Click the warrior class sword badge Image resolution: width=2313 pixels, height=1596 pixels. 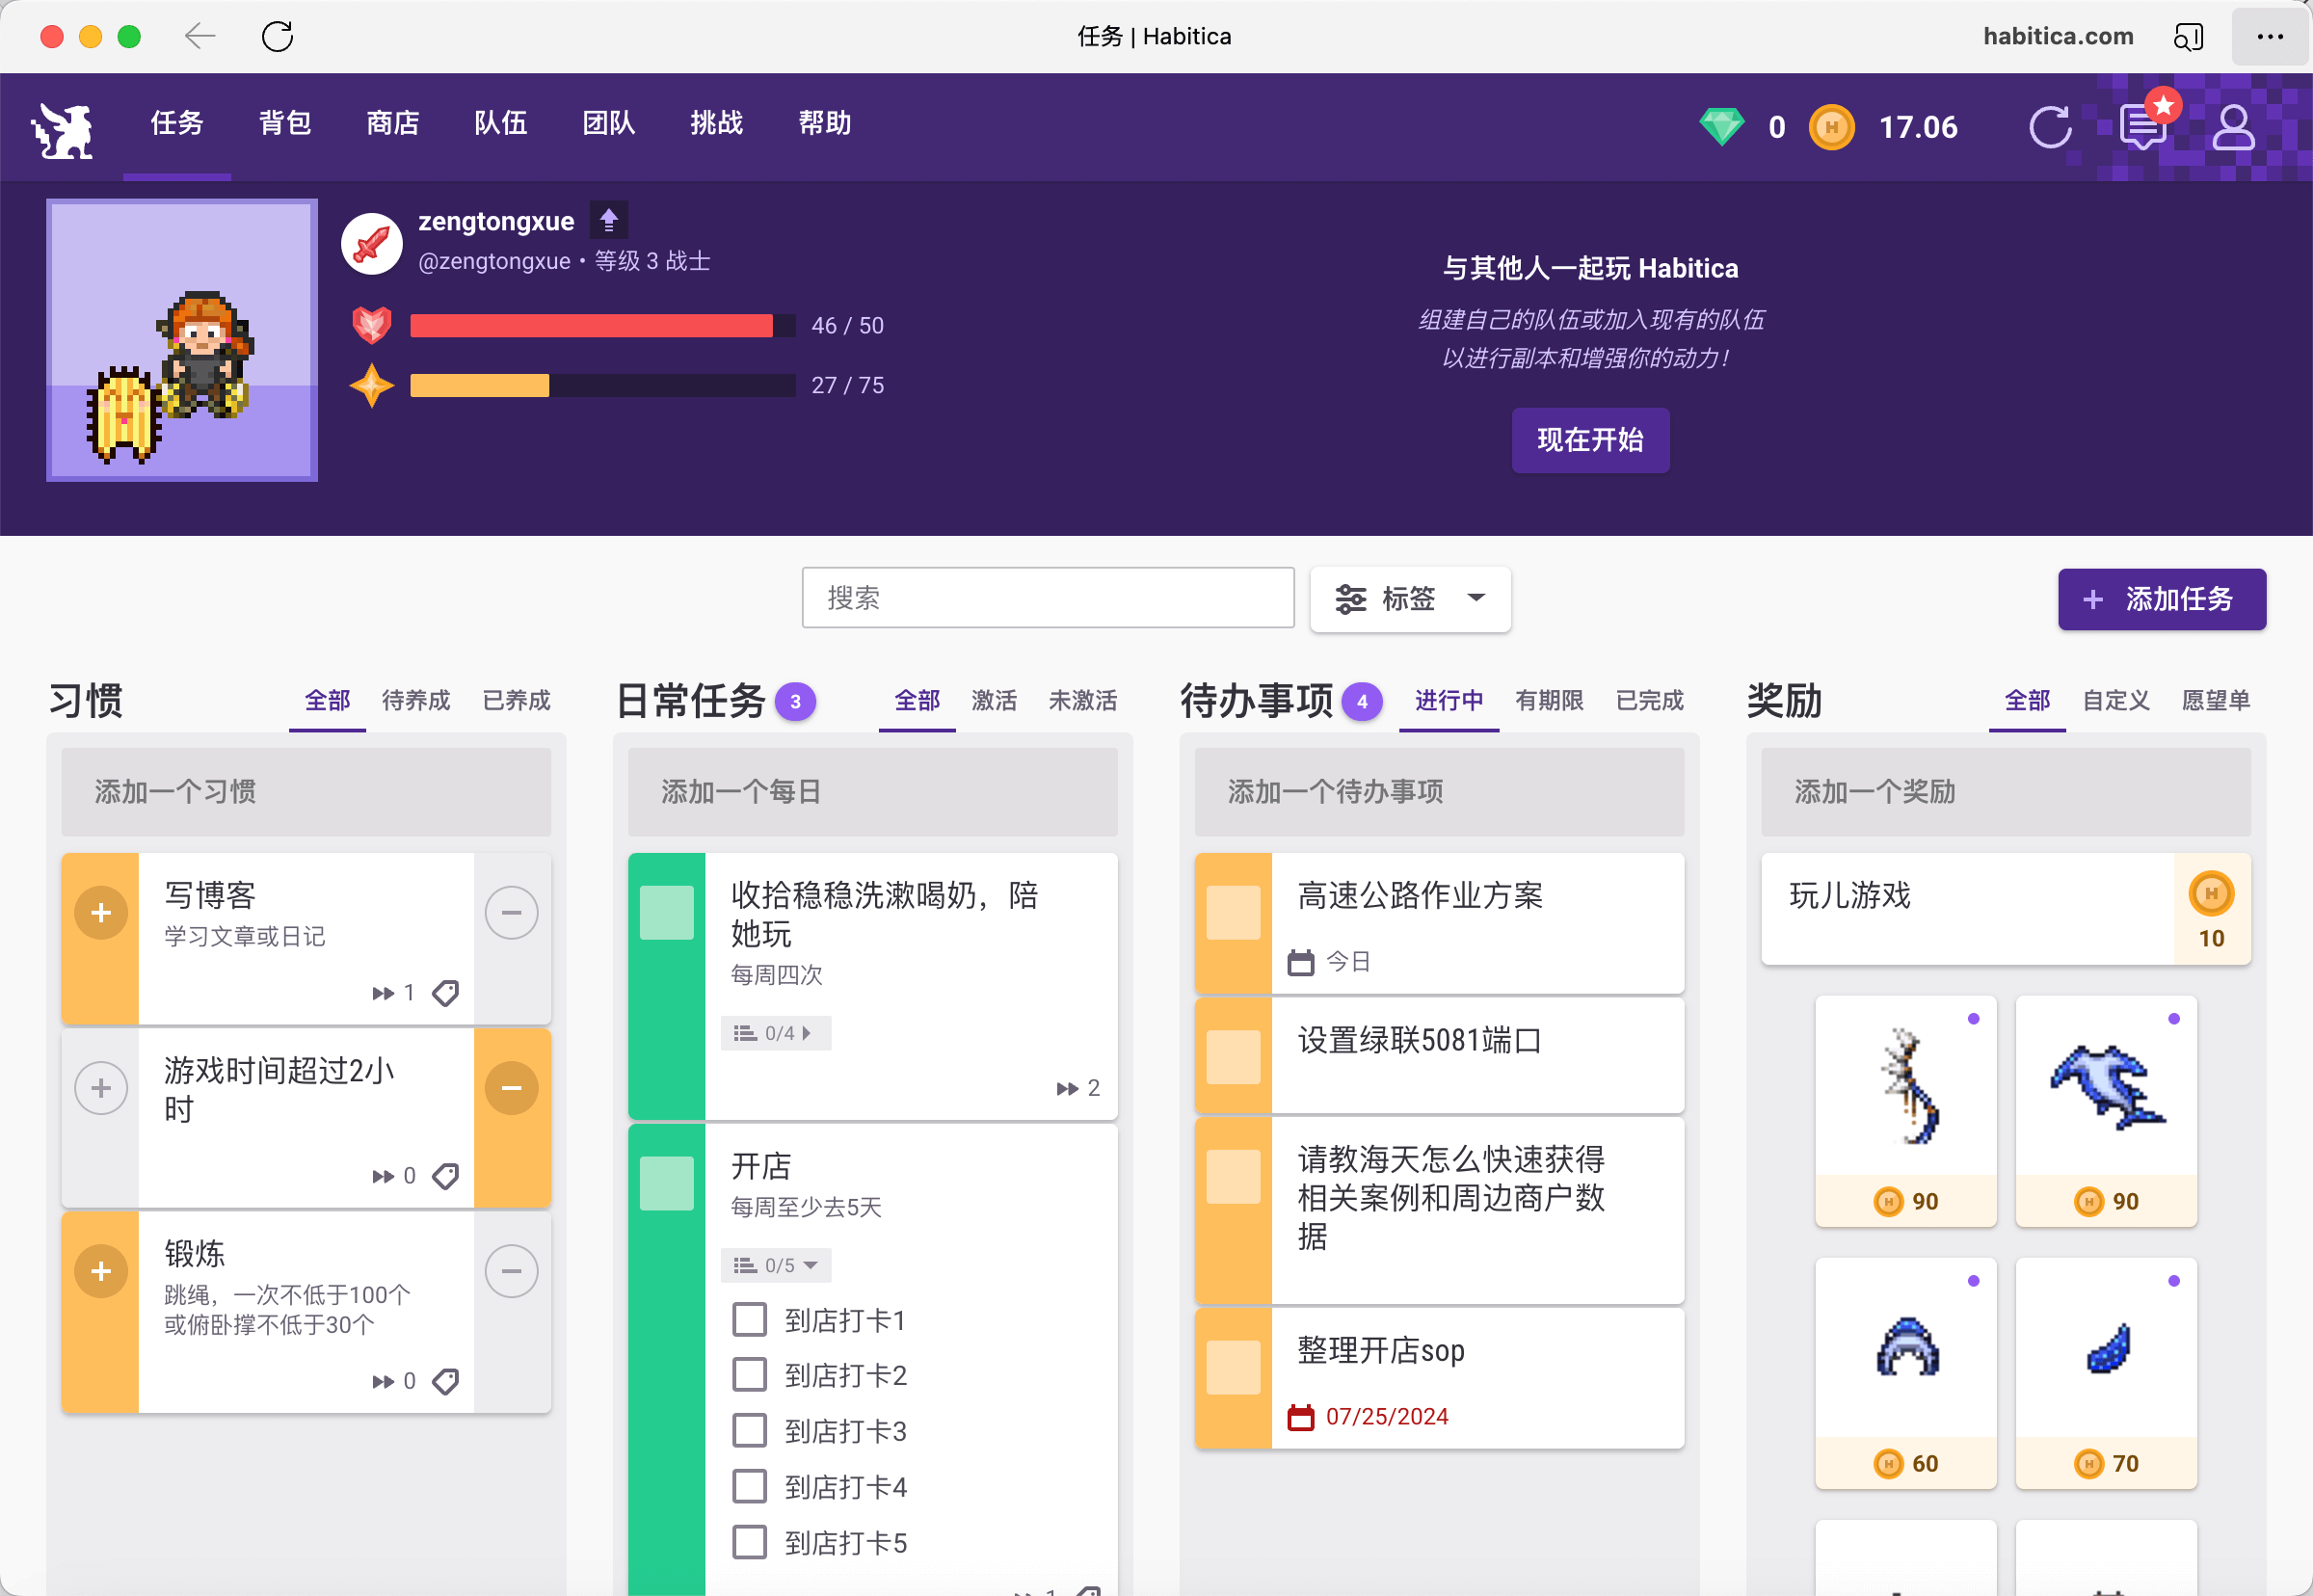tap(371, 243)
